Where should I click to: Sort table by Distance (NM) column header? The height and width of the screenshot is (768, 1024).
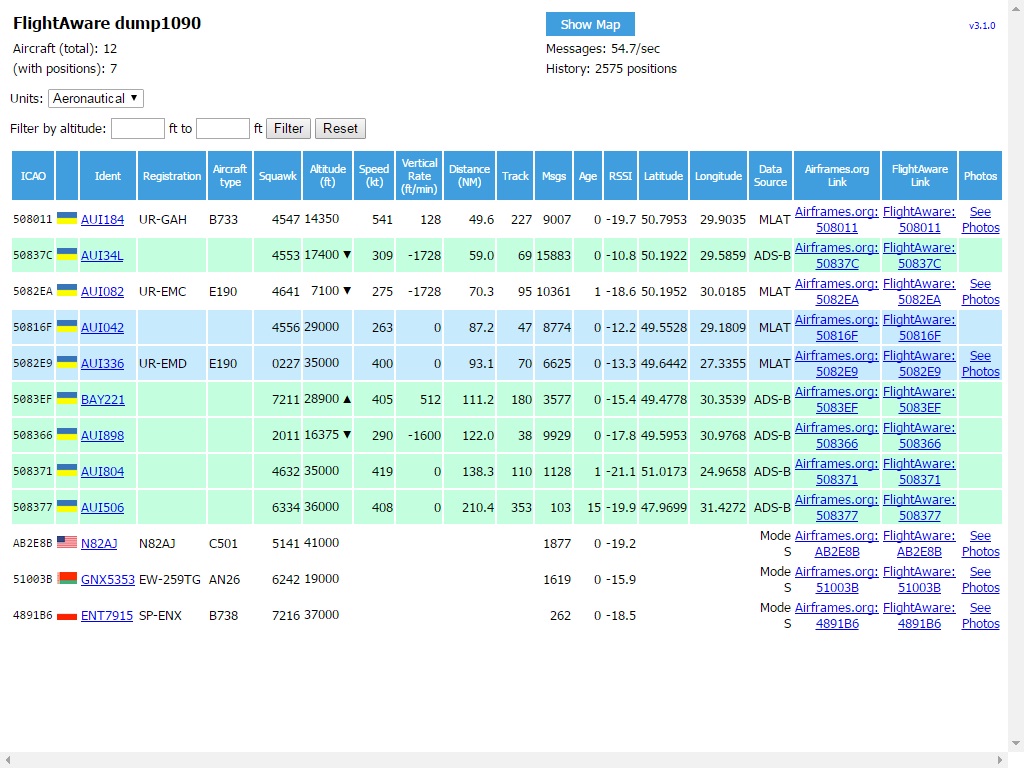coord(469,176)
